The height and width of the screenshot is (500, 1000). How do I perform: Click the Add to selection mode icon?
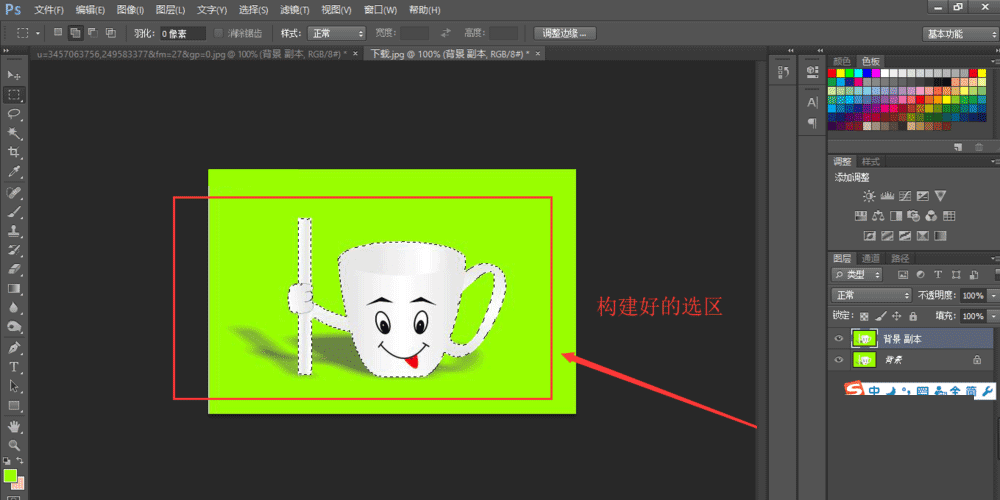(x=75, y=33)
